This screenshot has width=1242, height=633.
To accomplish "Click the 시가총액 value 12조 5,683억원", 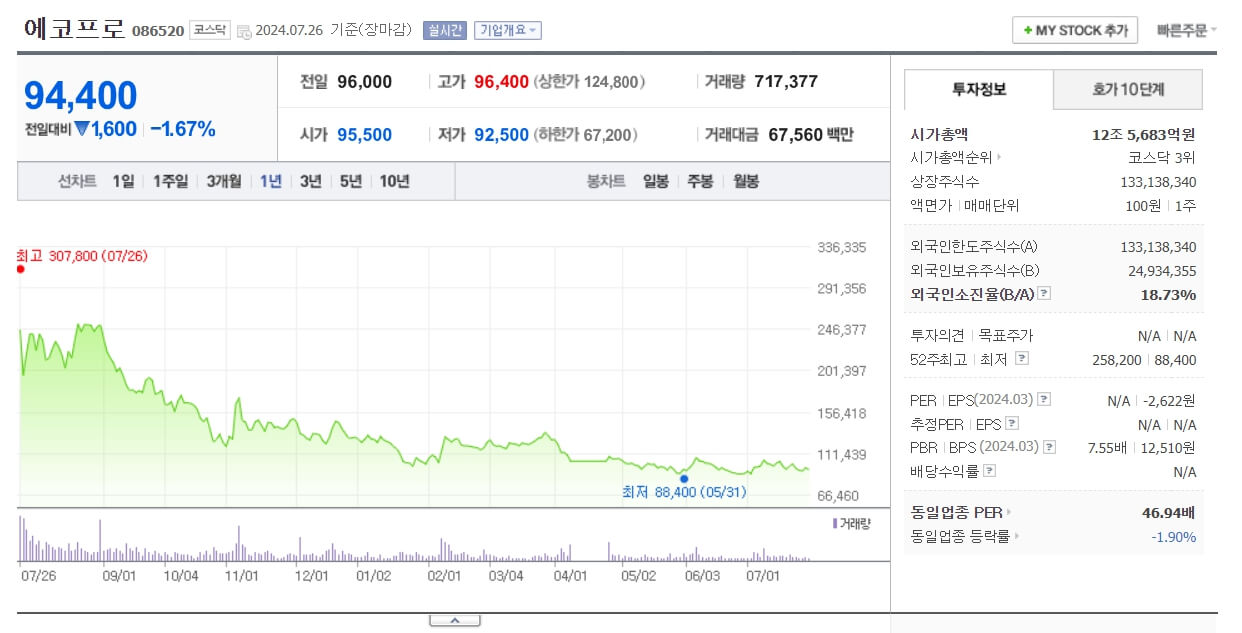I will point(1144,134).
